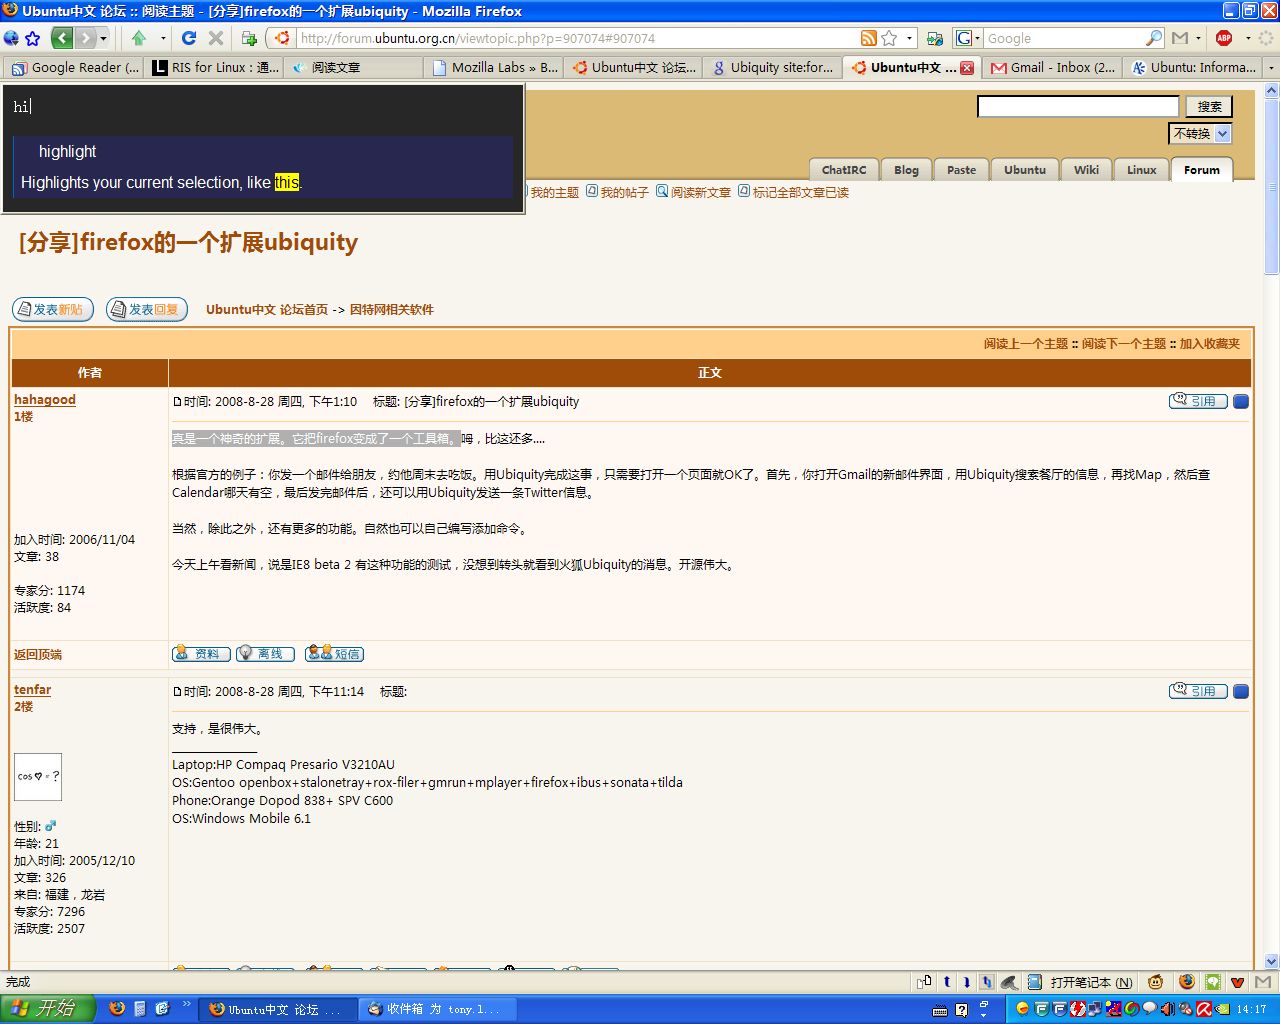Click the Firefox icon in status bar
Viewport: 1280px width, 1024px height.
pyautogui.click(x=1187, y=982)
